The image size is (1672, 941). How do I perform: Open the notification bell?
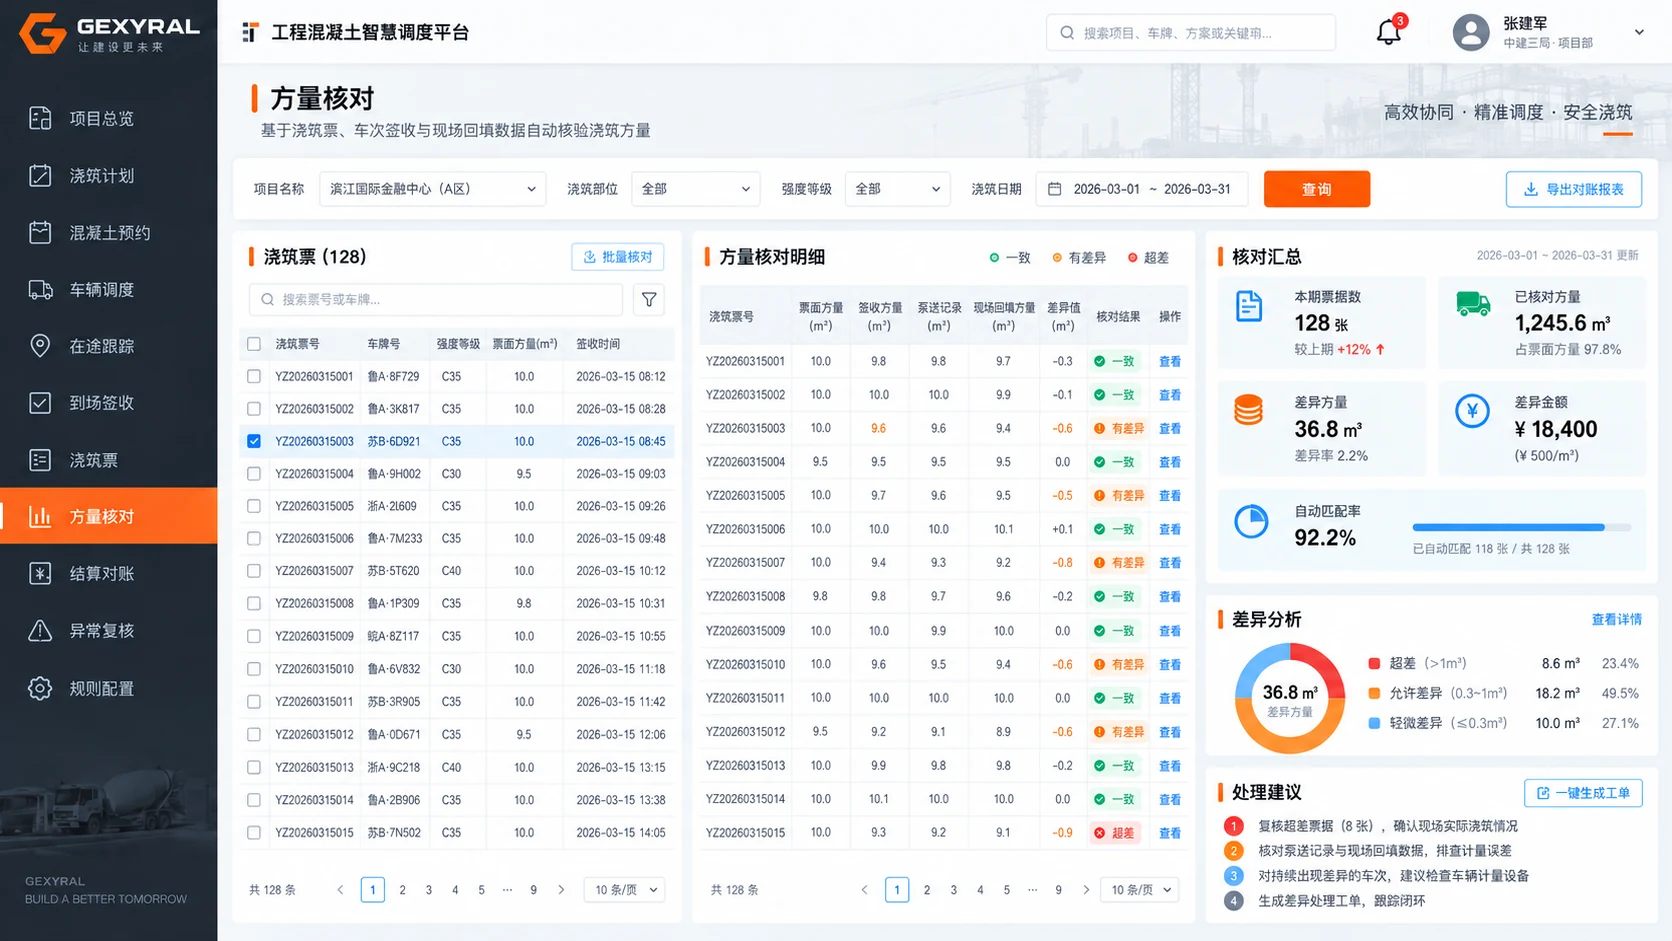(x=1388, y=32)
